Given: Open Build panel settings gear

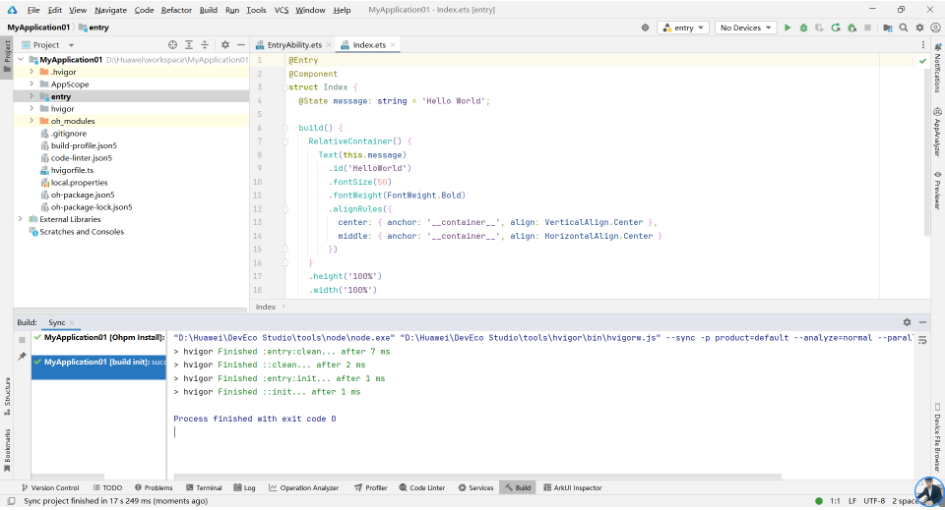Looking at the screenshot, I should [906, 323].
